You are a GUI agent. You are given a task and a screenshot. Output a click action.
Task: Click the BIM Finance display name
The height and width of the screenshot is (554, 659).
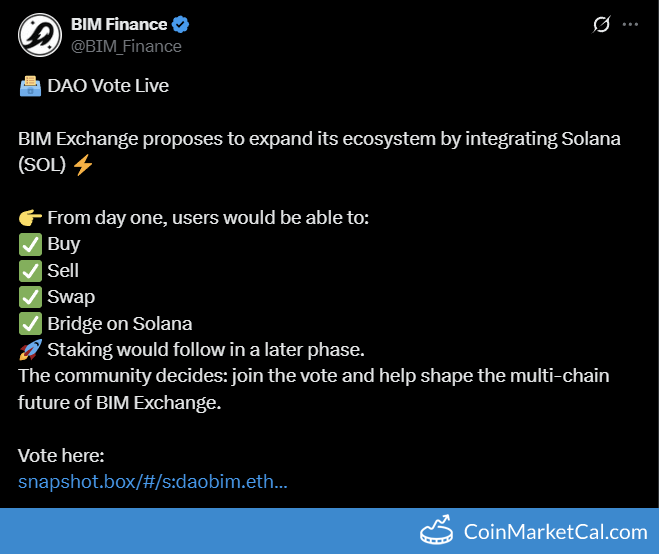pyautogui.click(x=119, y=24)
